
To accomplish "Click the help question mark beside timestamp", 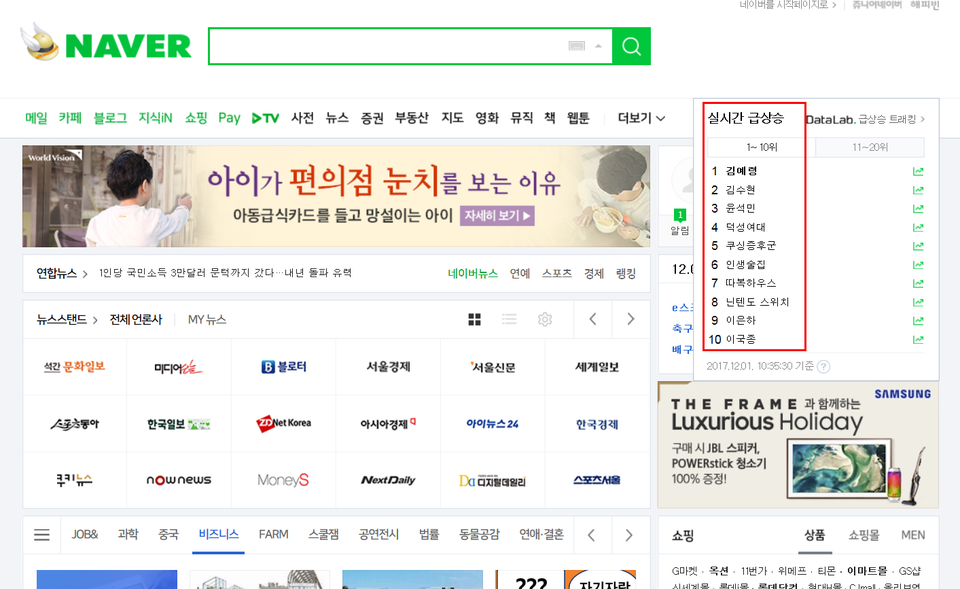I will coord(824,367).
